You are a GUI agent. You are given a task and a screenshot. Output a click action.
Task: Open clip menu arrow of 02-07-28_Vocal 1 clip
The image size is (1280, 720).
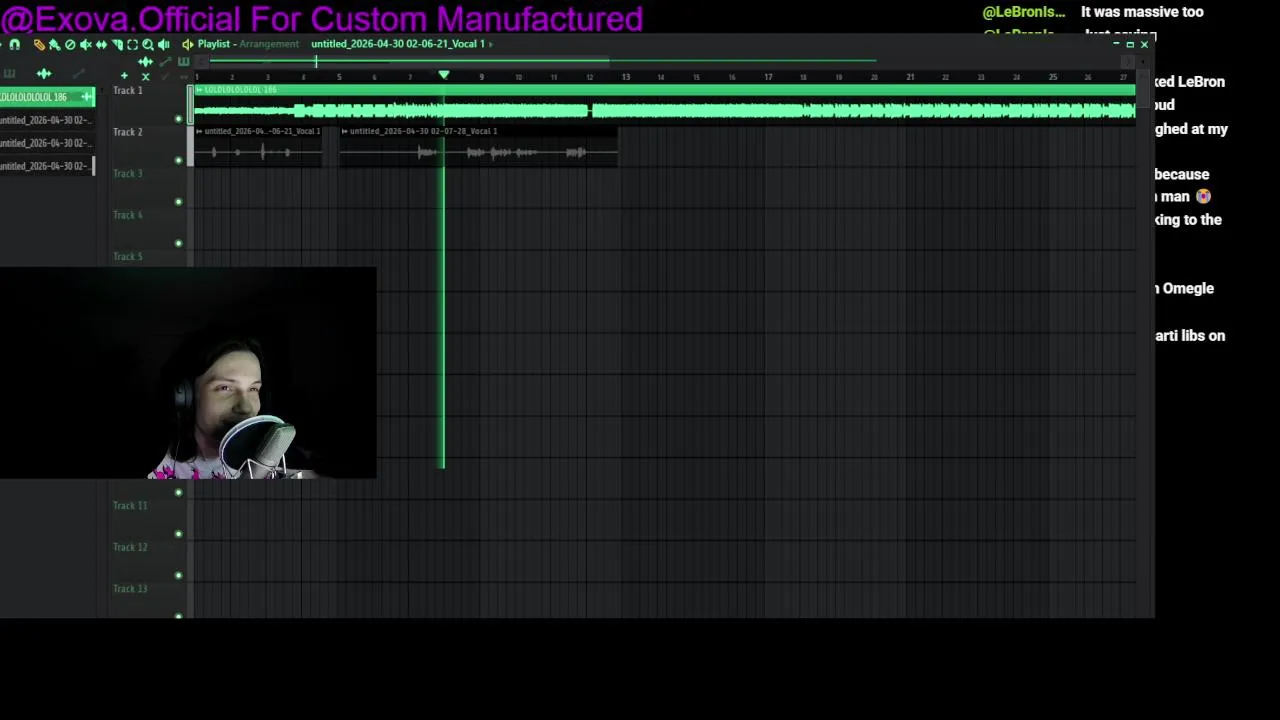(345, 131)
